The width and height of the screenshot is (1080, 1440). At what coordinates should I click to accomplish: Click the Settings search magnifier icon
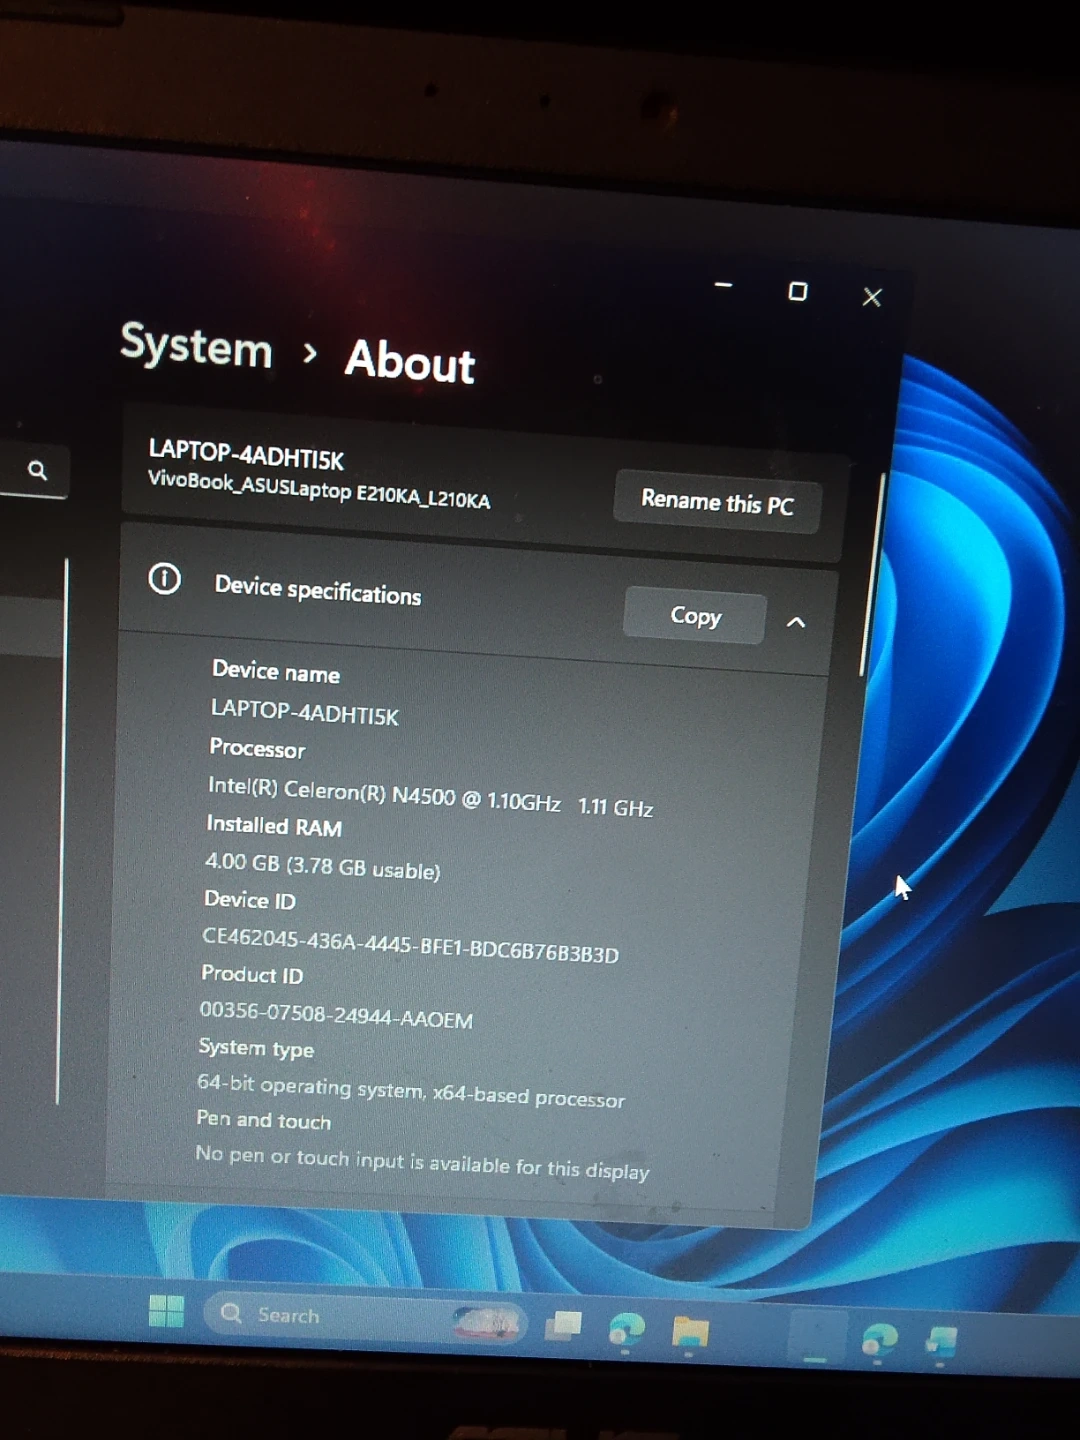pyautogui.click(x=38, y=470)
